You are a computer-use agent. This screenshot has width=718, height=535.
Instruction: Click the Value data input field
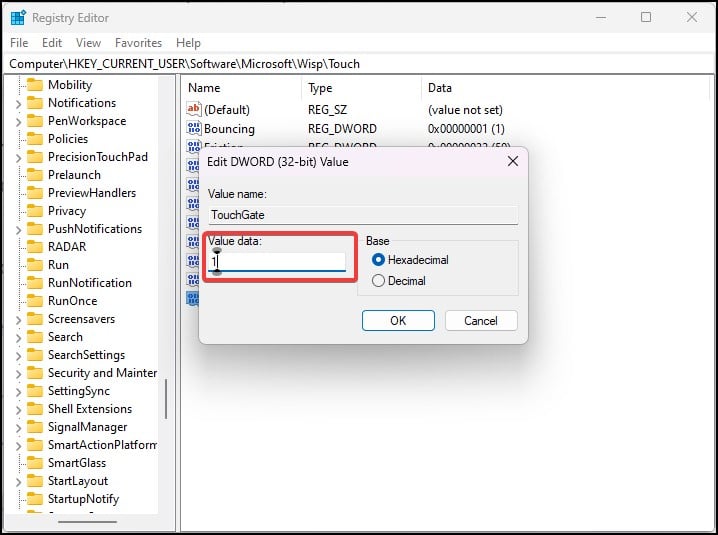click(x=277, y=262)
